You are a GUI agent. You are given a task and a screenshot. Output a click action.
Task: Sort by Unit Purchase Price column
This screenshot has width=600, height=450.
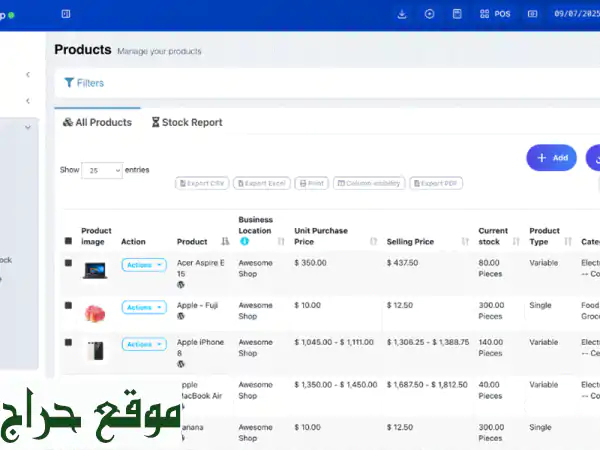click(x=373, y=241)
